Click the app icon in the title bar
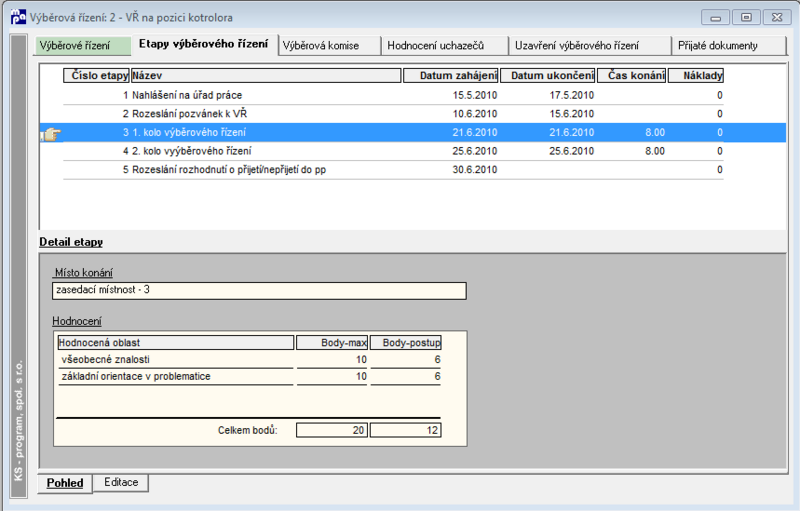 click(x=18, y=17)
